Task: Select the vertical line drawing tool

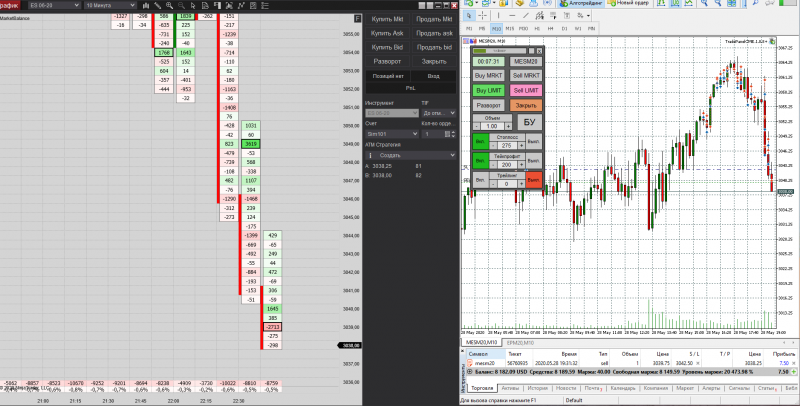Action: click(498, 16)
